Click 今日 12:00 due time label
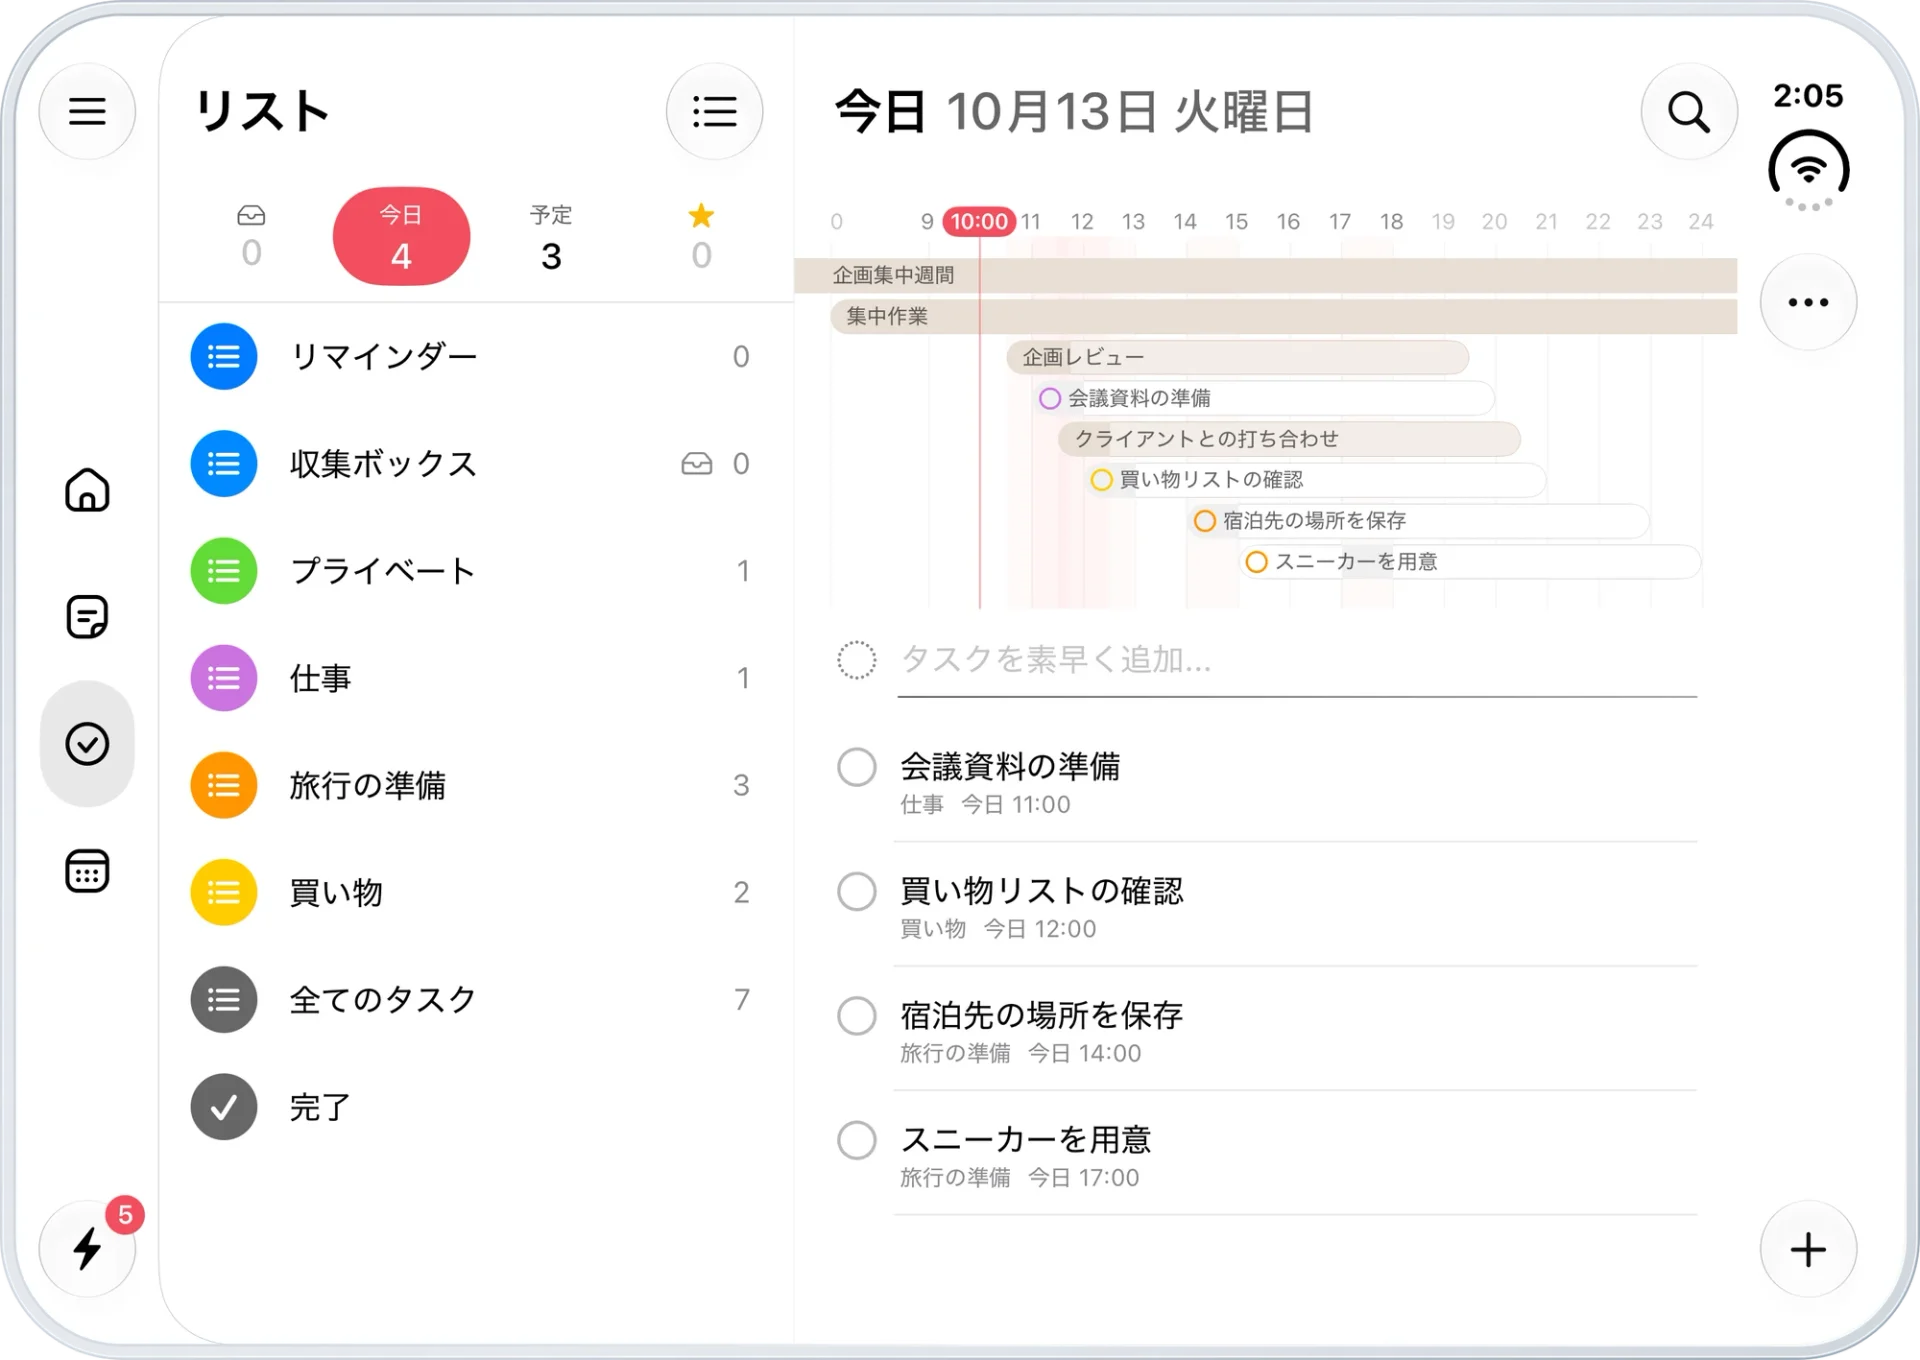 click(1040, 928)
